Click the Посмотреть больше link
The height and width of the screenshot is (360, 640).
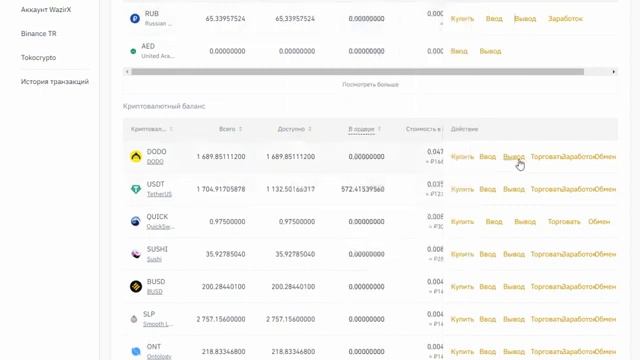pos(370,84)
